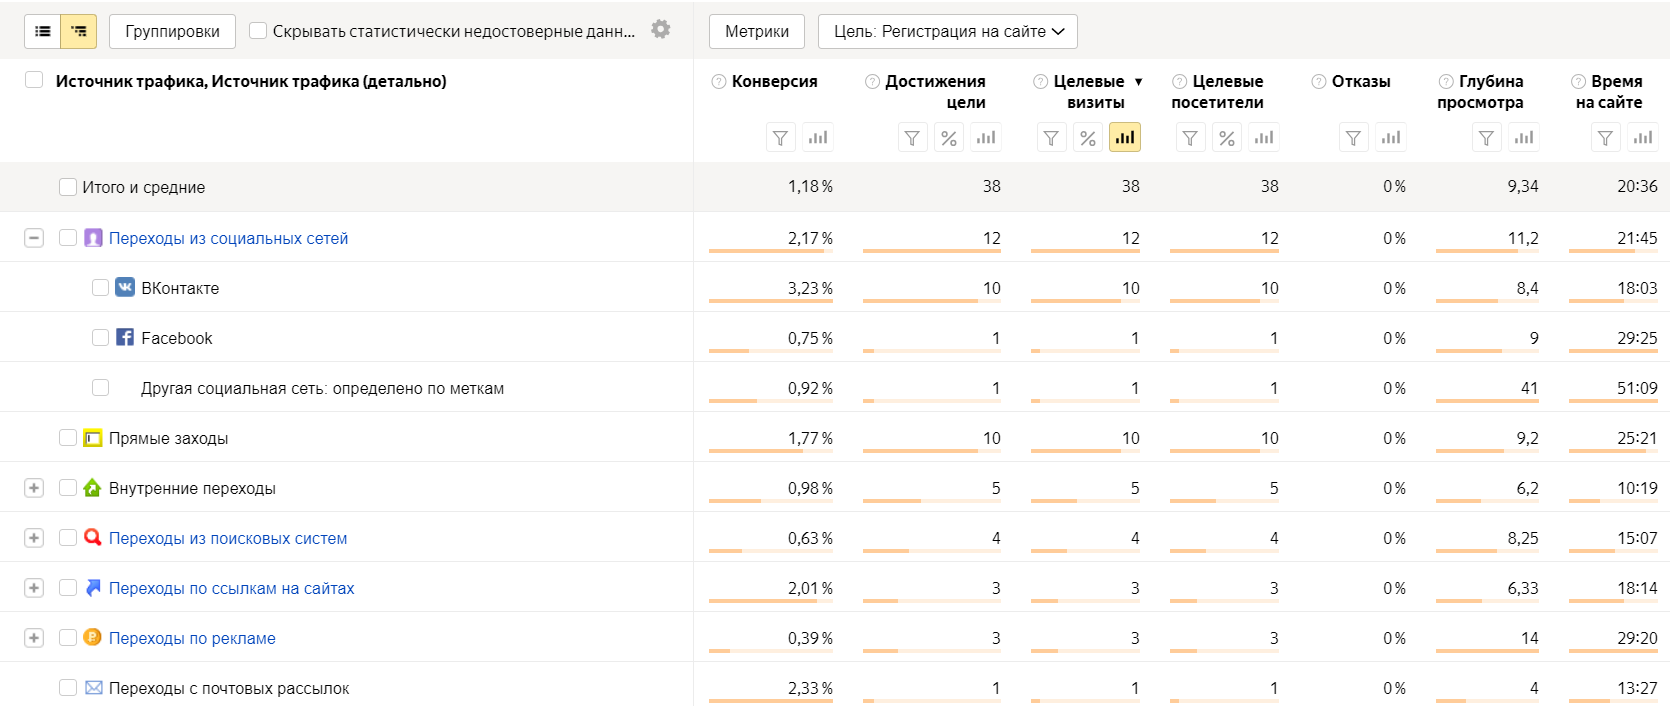Follow the Переходы по рекламе link
The height and width of the screenshot is (706, 1670).
[192, 638]
